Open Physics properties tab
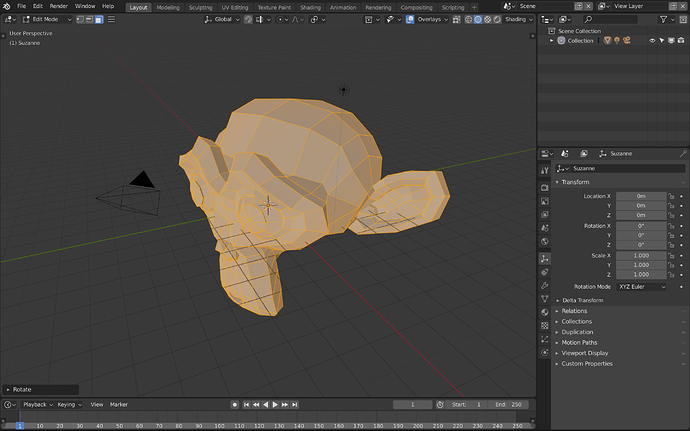The image size is (690, 431). tap(545, 353)
